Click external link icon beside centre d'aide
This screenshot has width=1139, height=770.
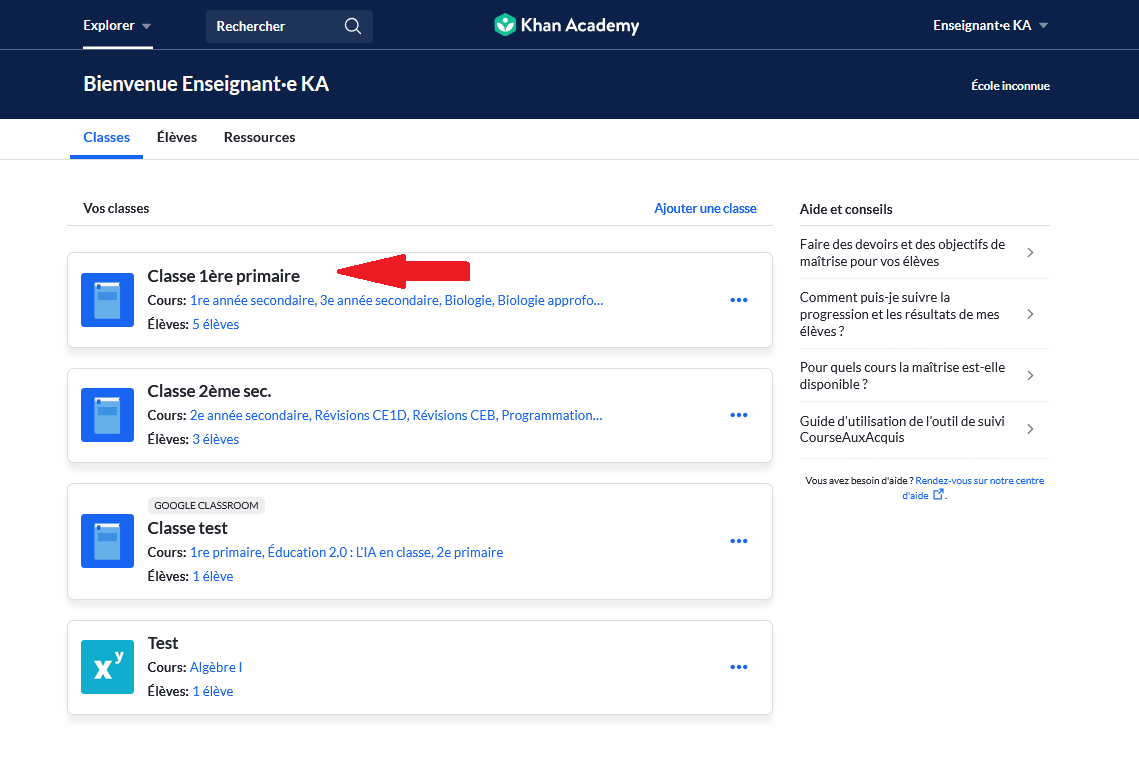click(939, 495)
